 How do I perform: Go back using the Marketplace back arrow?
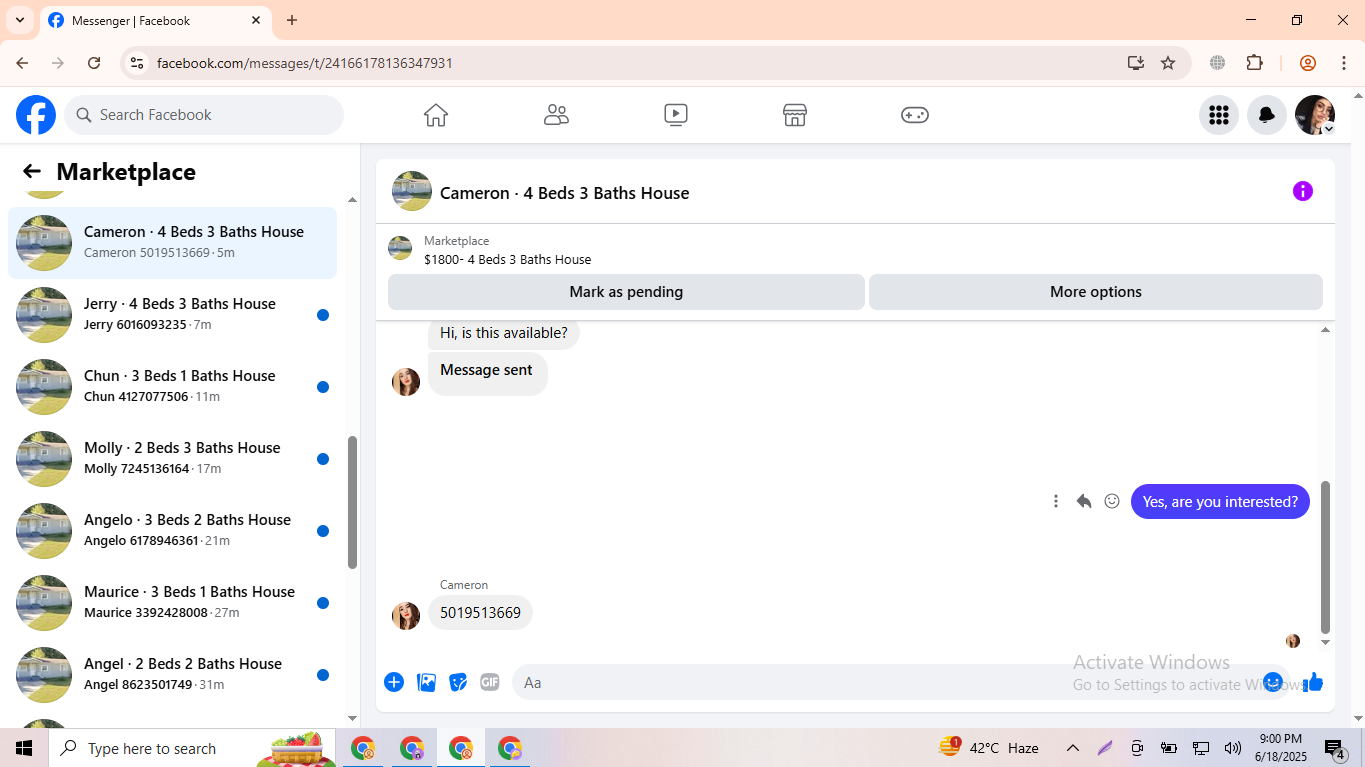tap(32, 172)
